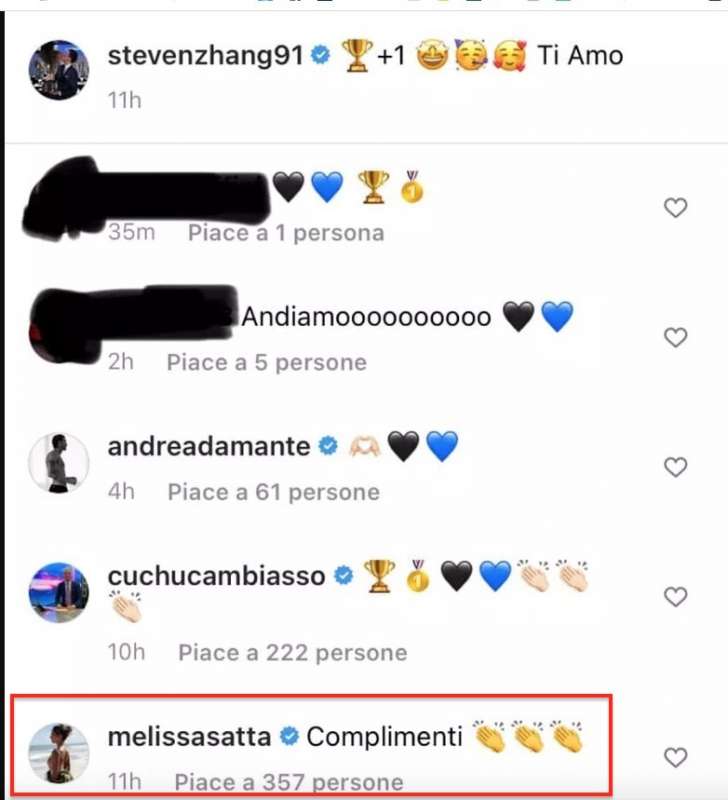Click verified badge beside melissasatta
Viewport: 728px width, 800px height.
point(289,736)
